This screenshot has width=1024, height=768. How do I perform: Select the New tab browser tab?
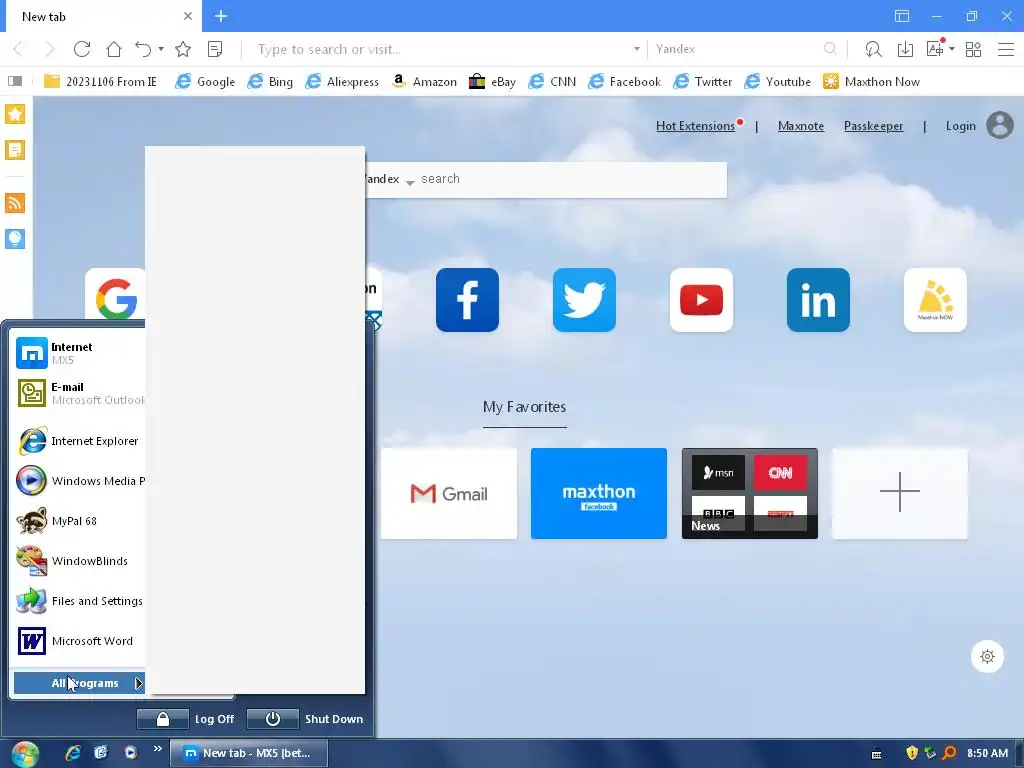click(104, 16)
